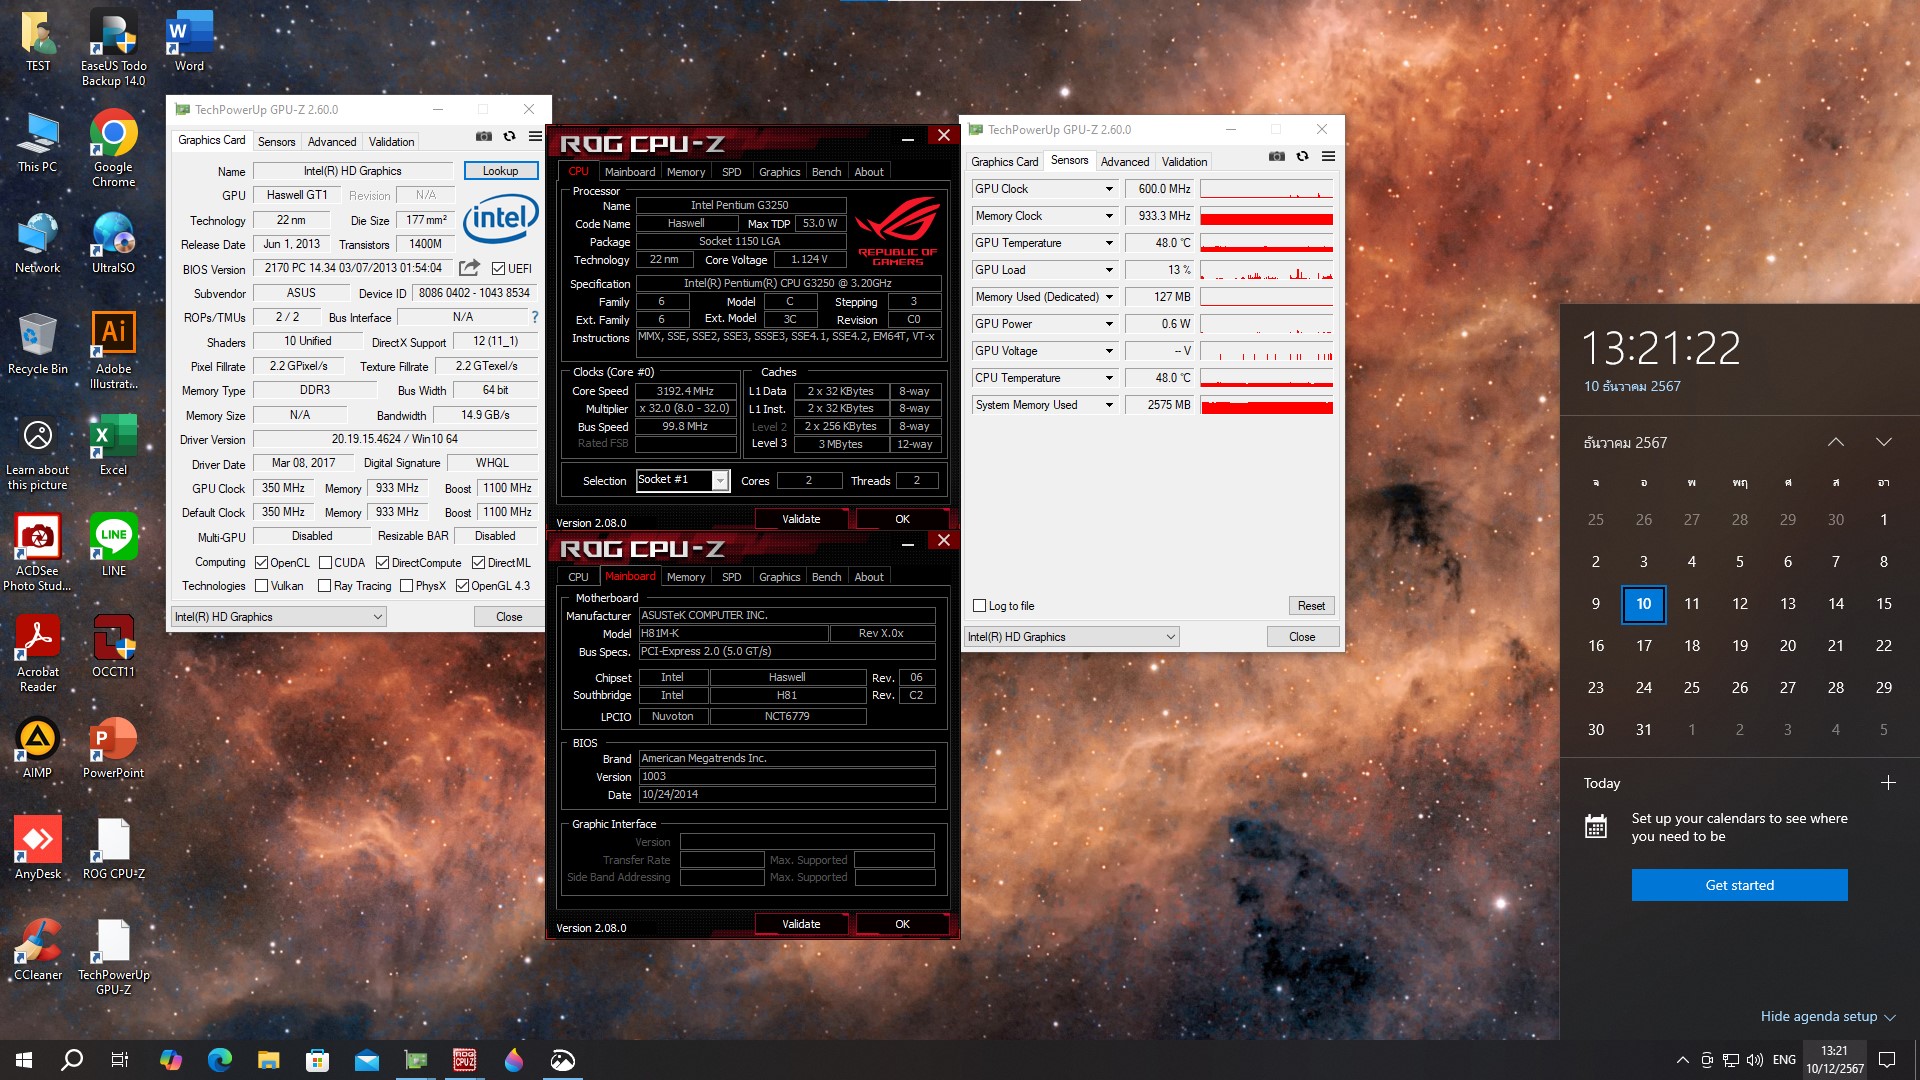Open CPU Temperature sensor dropdown
Screen dimensions: 1920x1080
click(x=1108, y=378)
